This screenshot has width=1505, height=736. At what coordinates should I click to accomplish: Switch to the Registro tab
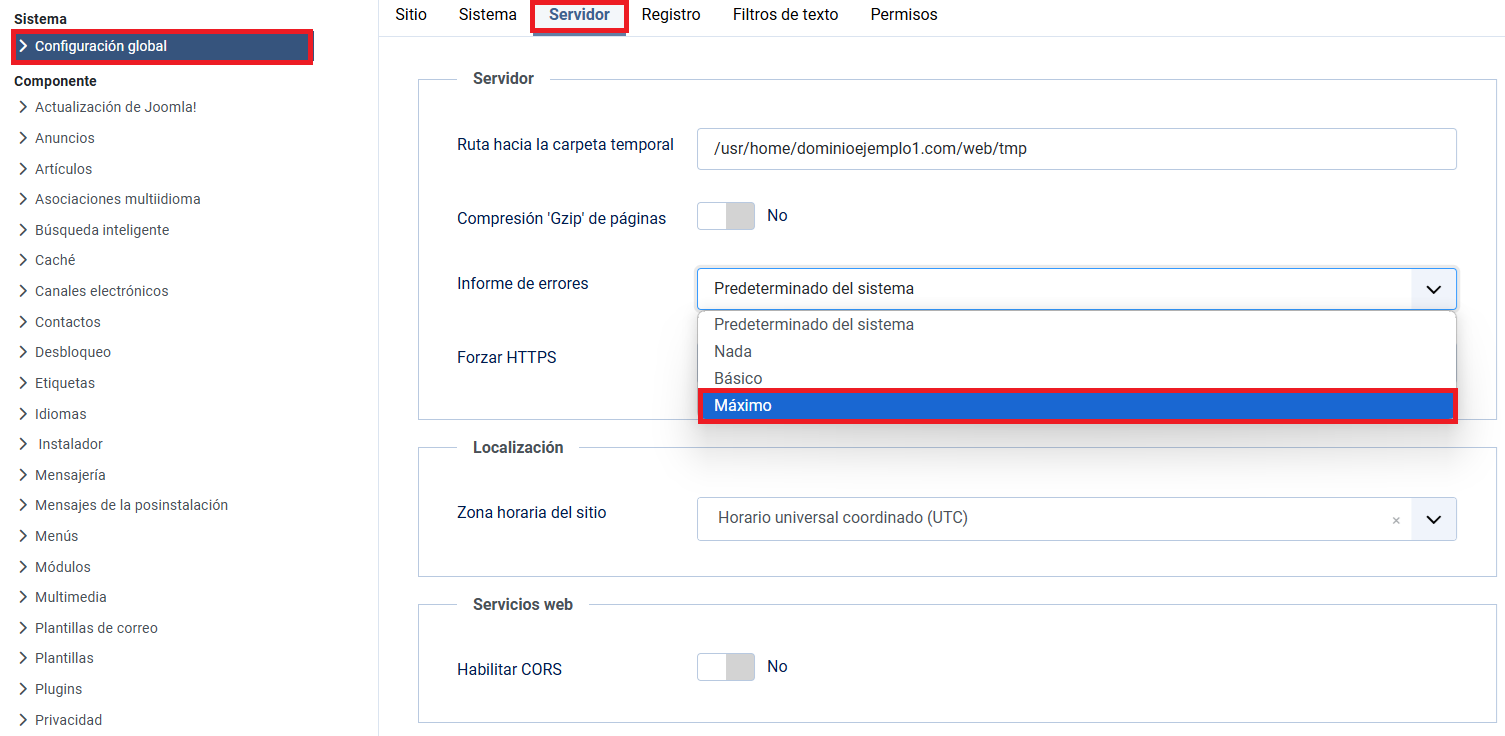pos(671,15)
